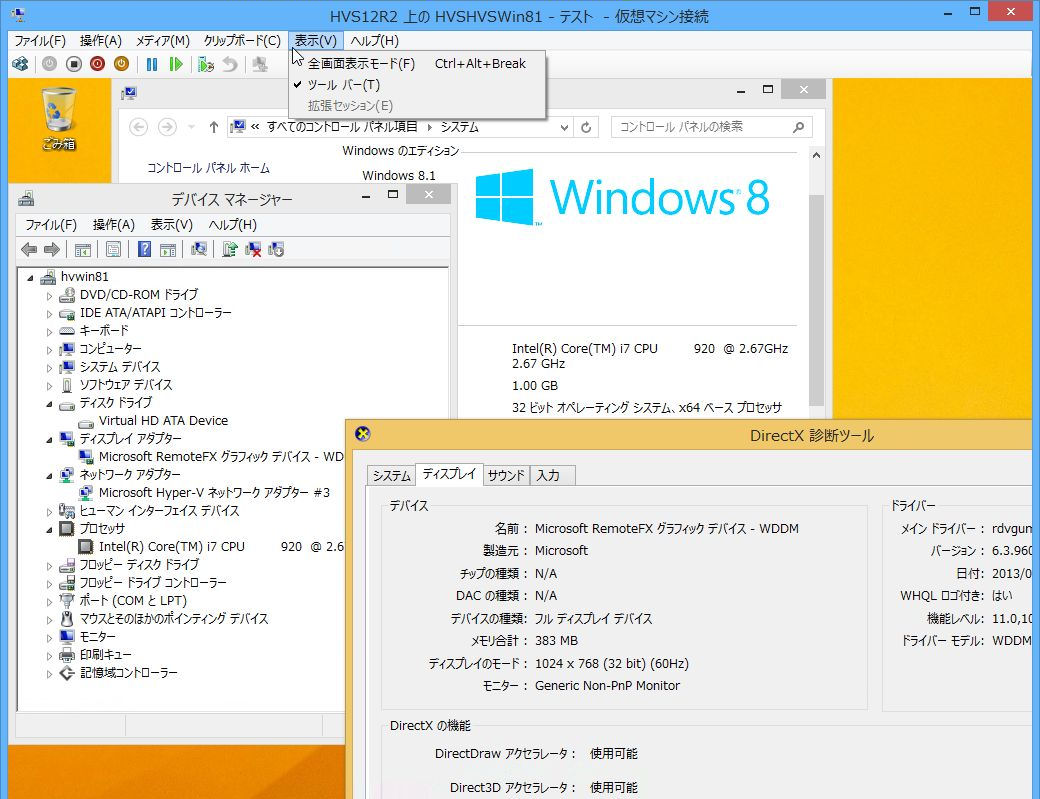Click the blue Help question mark icon
The width and height of the screenshot is (1040, 799).
[x=144, y=249]
